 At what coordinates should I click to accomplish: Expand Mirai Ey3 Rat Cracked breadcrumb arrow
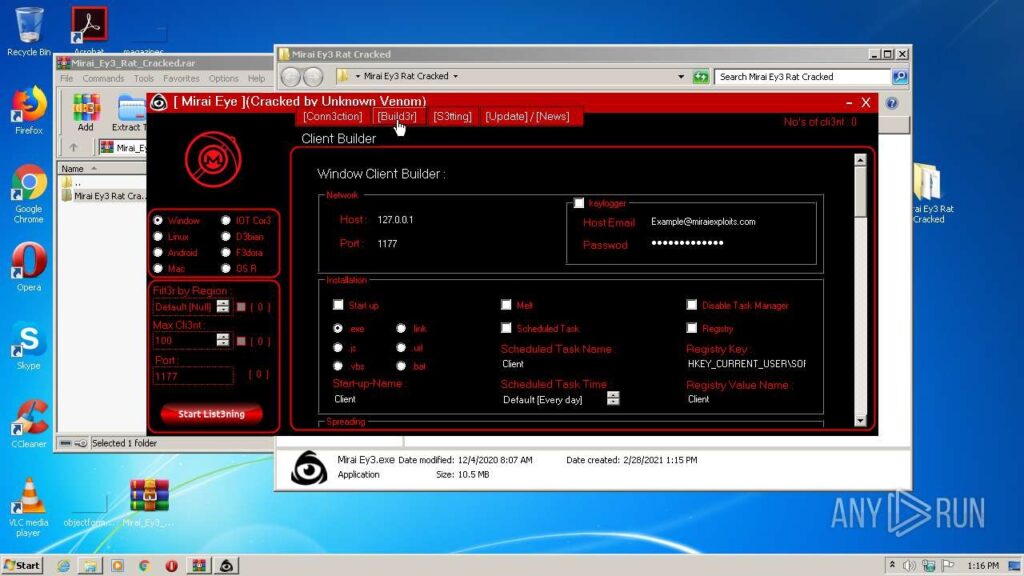point(455,76)
